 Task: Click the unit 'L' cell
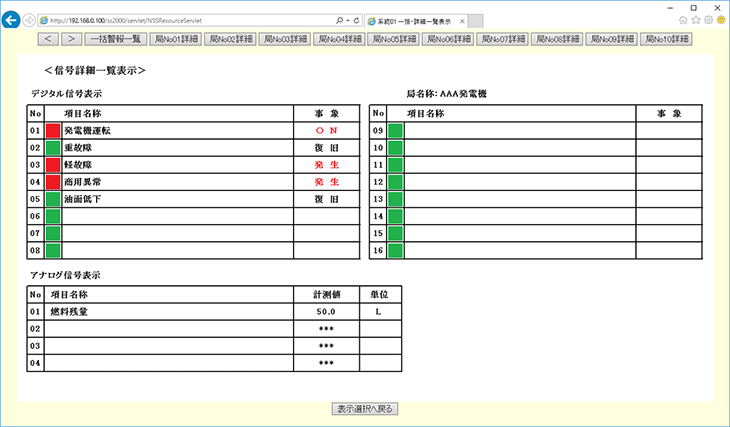tap(378, 312)
